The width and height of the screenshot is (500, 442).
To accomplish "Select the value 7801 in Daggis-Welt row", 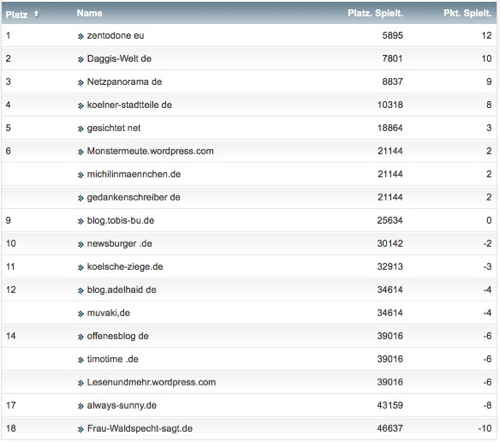I will click(x=392, y=59).
